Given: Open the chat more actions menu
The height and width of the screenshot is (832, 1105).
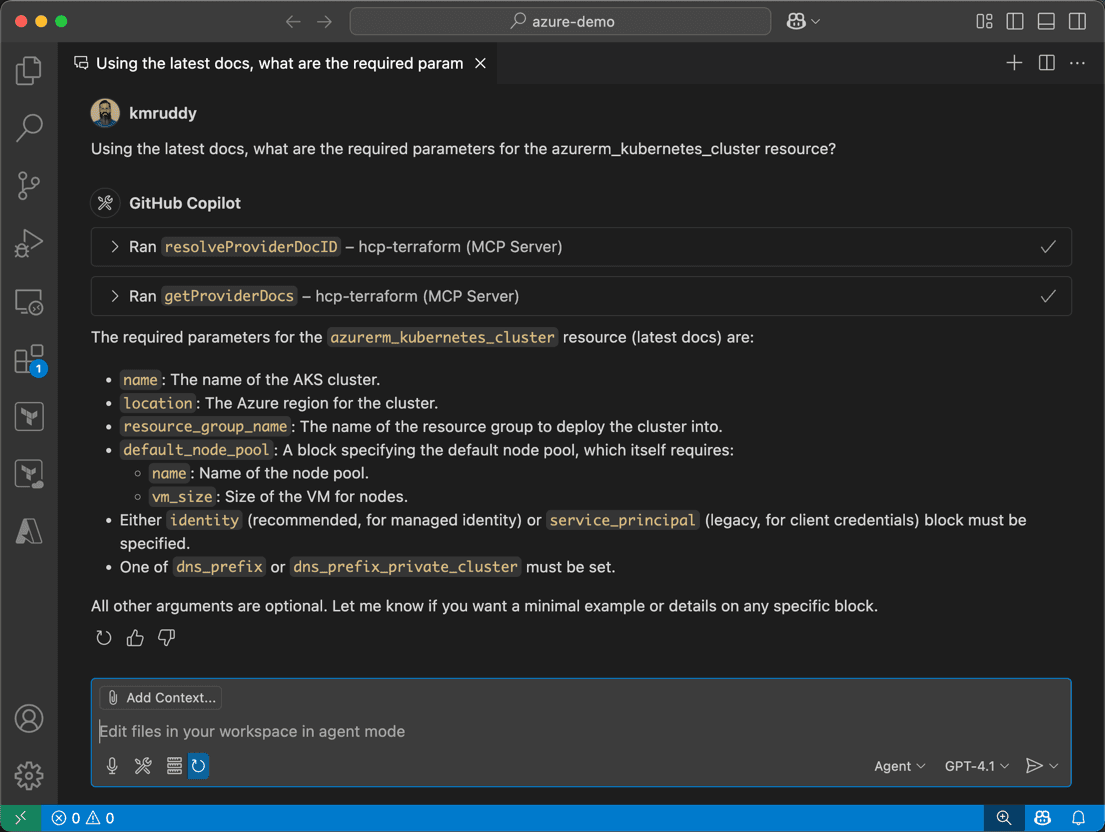Looking at the screenshot, I should (x=1077, y=62).
